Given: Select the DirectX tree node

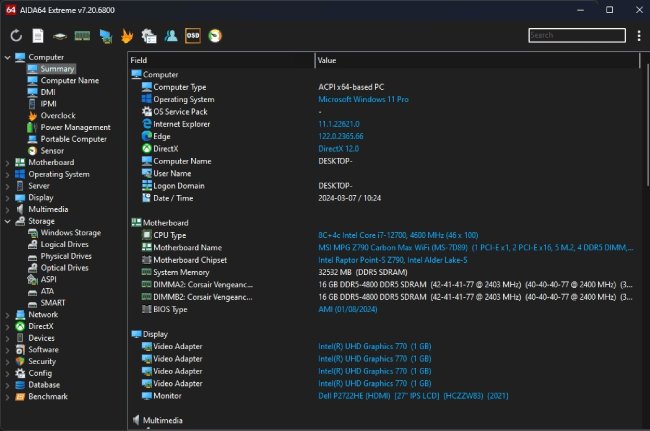Looking at the screenshot, I should [41, 326].
